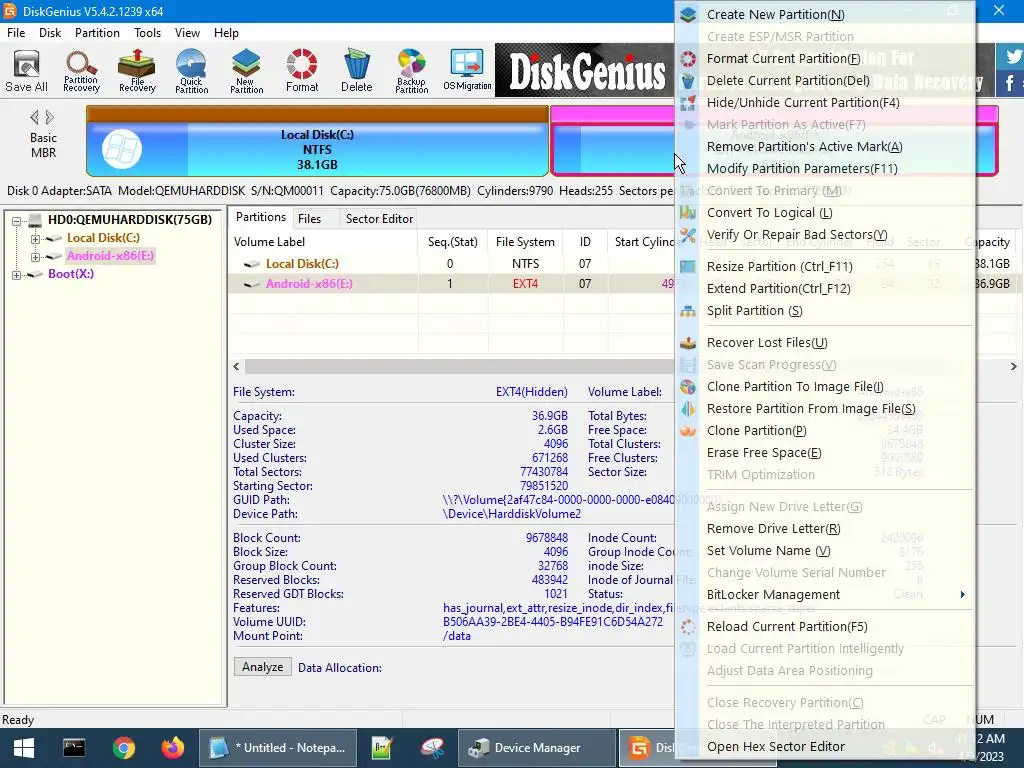Screen dimensions: 1024x768
Task: Select Modify Partition Parameters(F11)
Action: [x=802, y=168]
